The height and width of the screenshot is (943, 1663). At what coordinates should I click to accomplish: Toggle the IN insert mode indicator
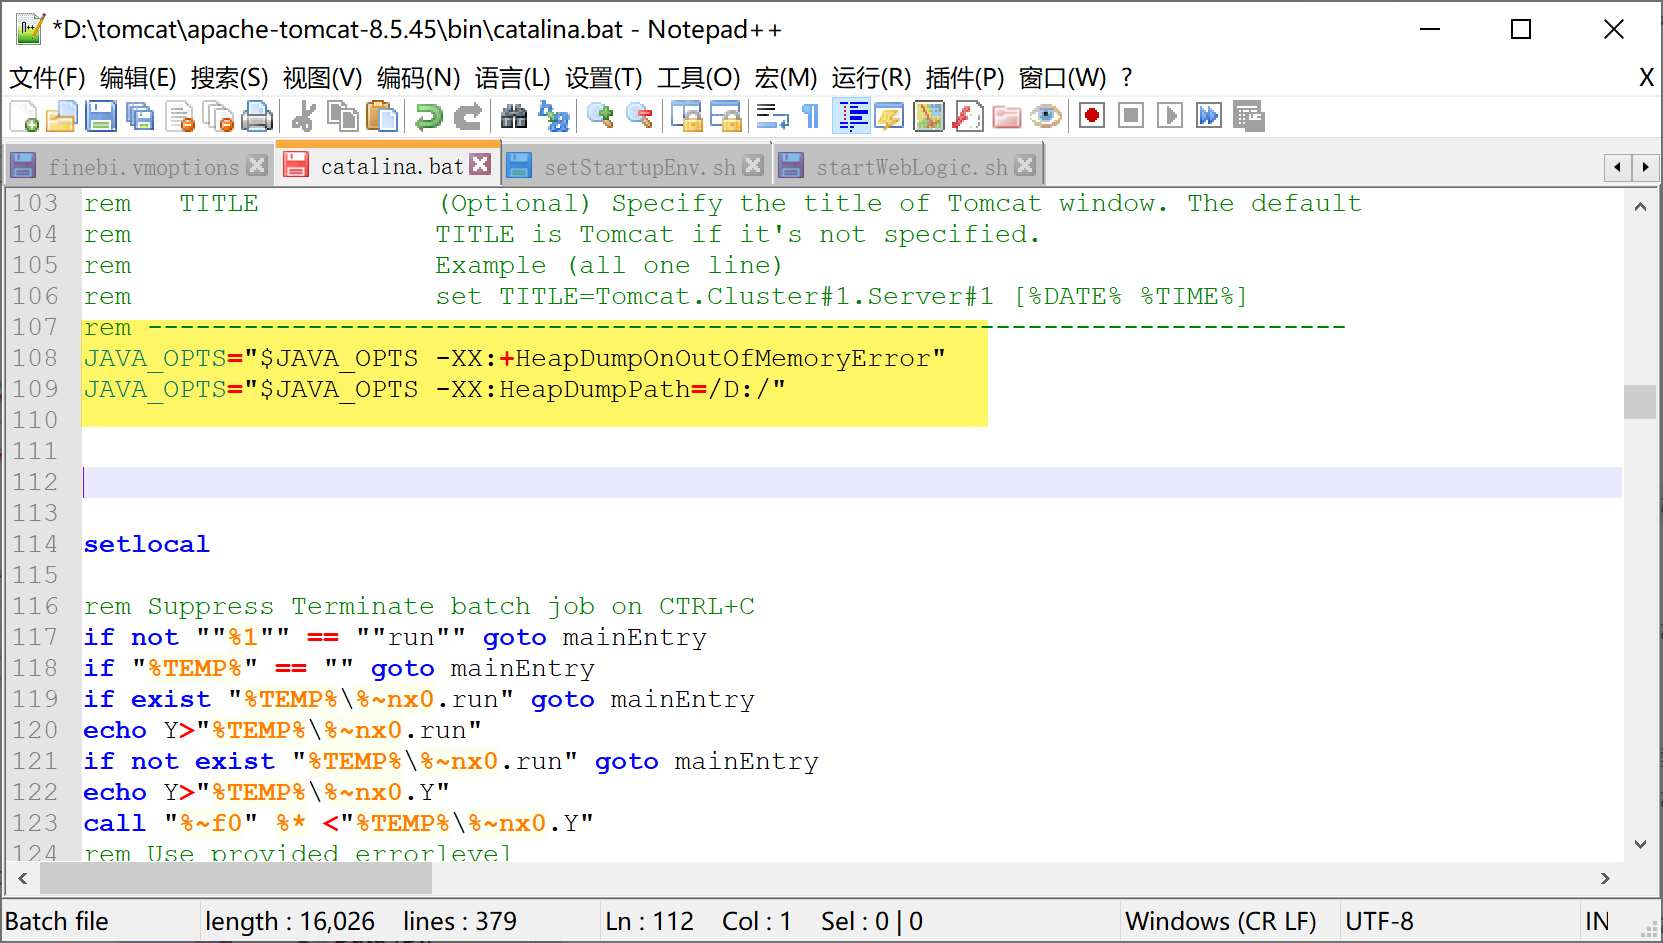tap(1598, 921)
